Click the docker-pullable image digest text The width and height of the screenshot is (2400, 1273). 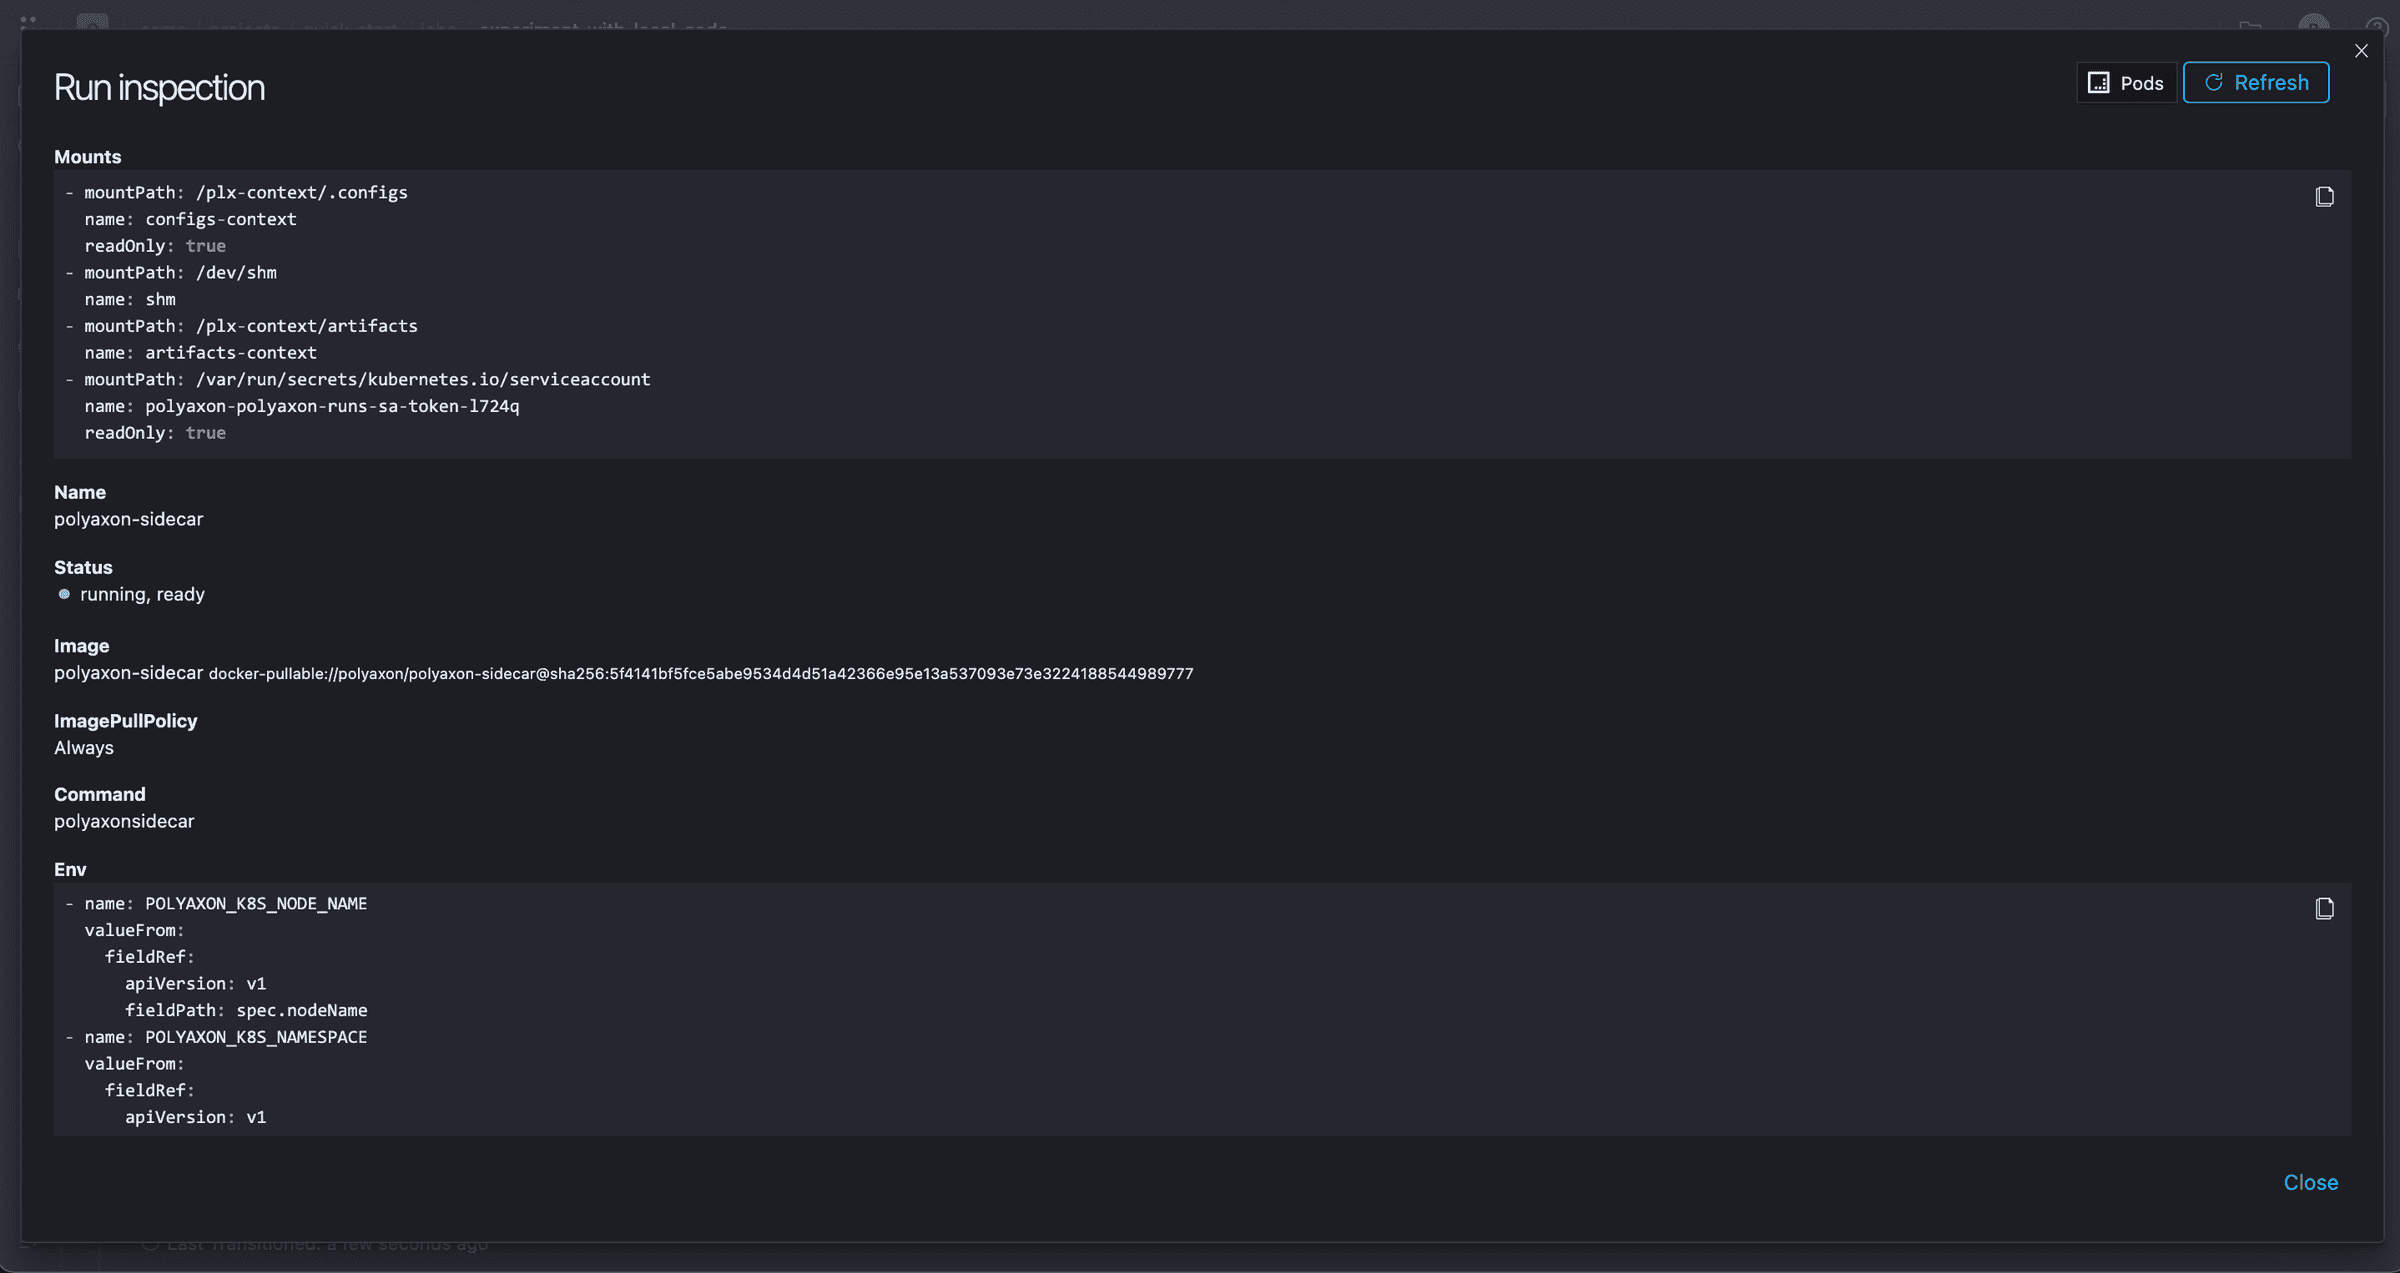point(700,674)
